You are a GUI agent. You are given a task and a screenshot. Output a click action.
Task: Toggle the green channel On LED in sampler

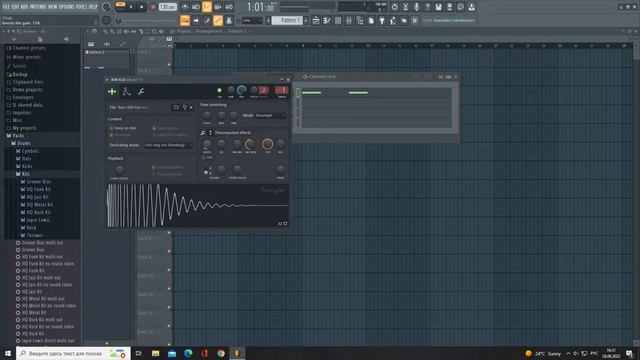(x=219, y=91)
